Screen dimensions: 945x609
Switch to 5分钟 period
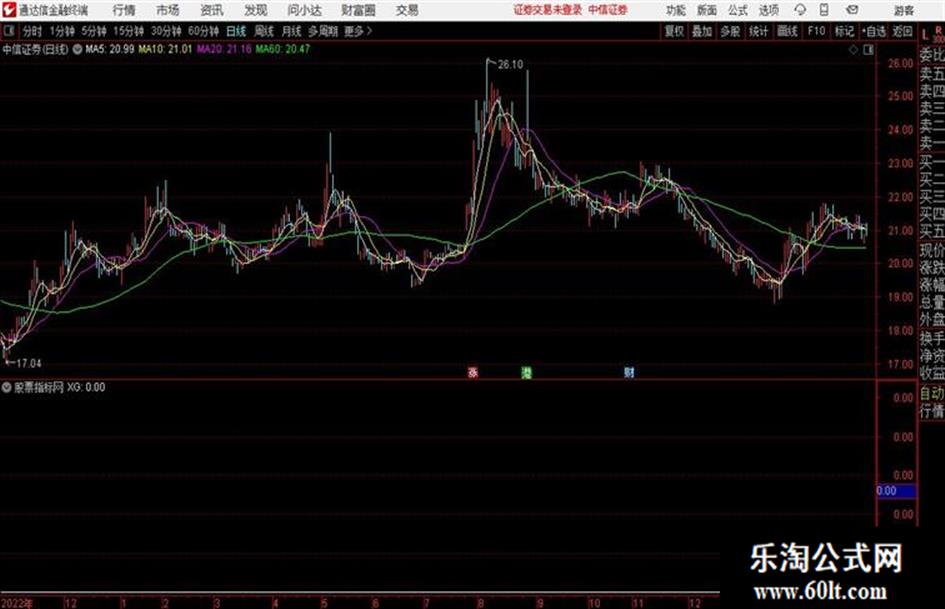pyautogui.click(x=93, y=31)
